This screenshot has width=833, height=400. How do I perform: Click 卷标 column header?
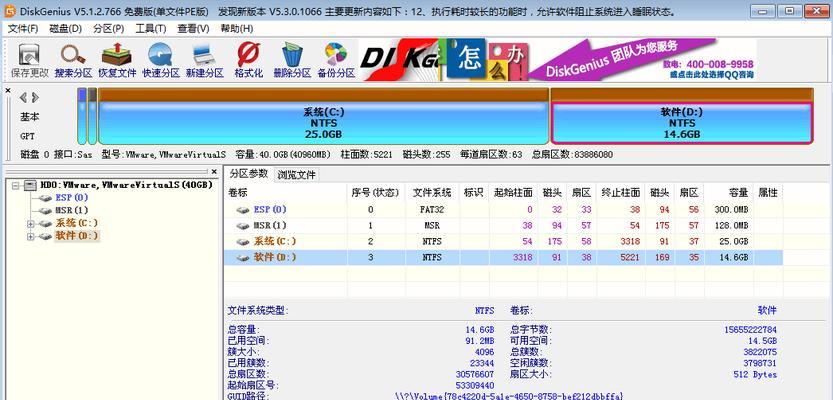tap(286, 192)
